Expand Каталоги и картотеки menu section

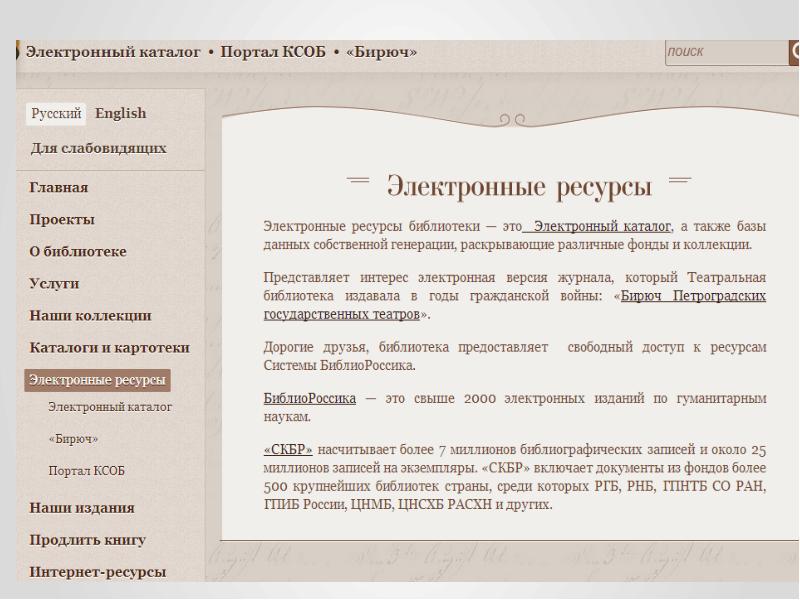tap(110, 347)
